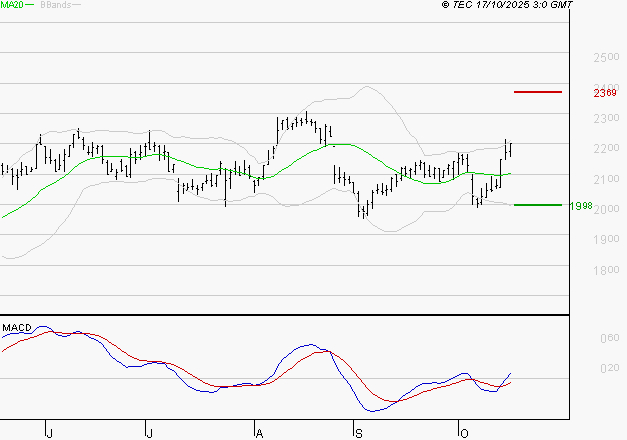Image resolution: width=627 pixels, height=440 pixels.
Task: Click the S month label
Action: coord(359,434)
